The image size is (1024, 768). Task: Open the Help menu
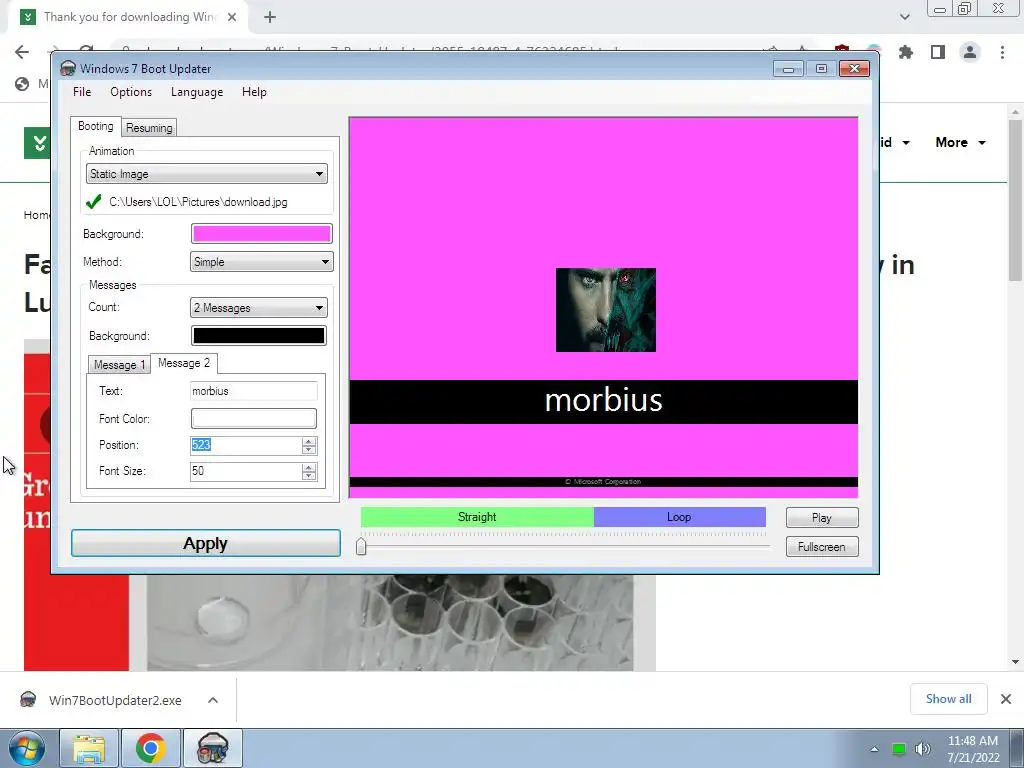[254, 92]
